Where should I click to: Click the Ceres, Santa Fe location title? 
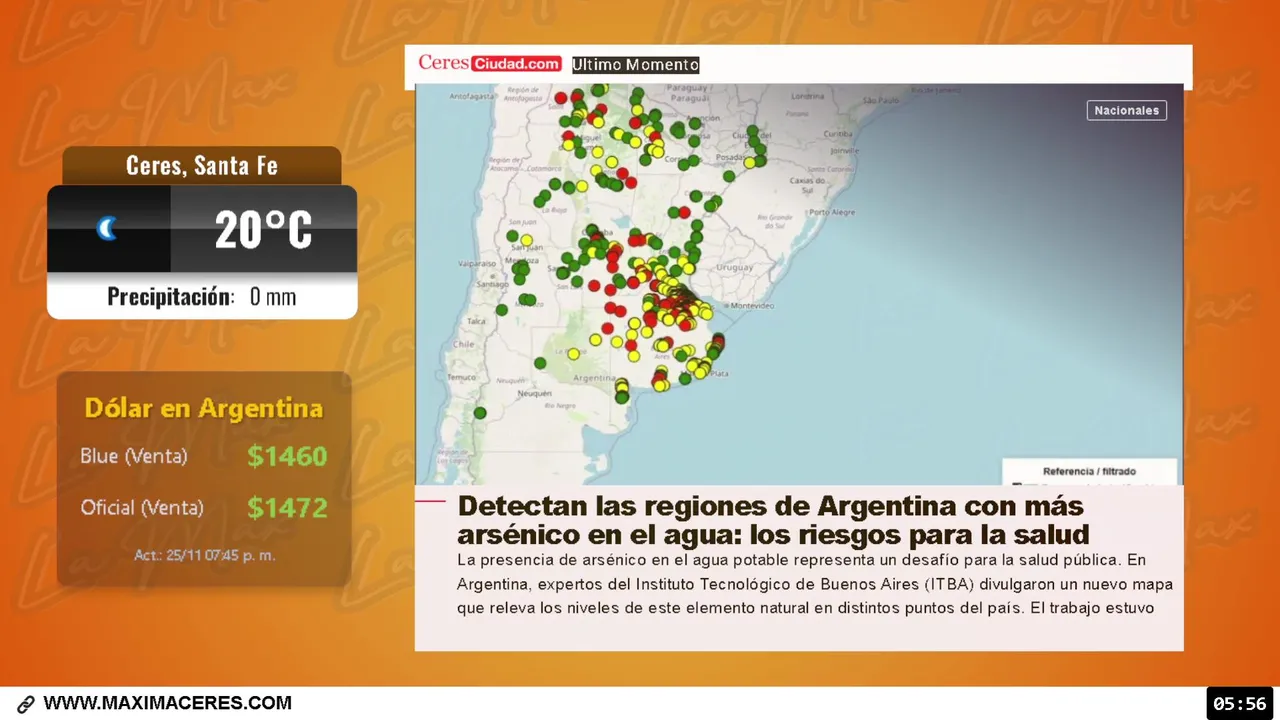pos(202,166)
